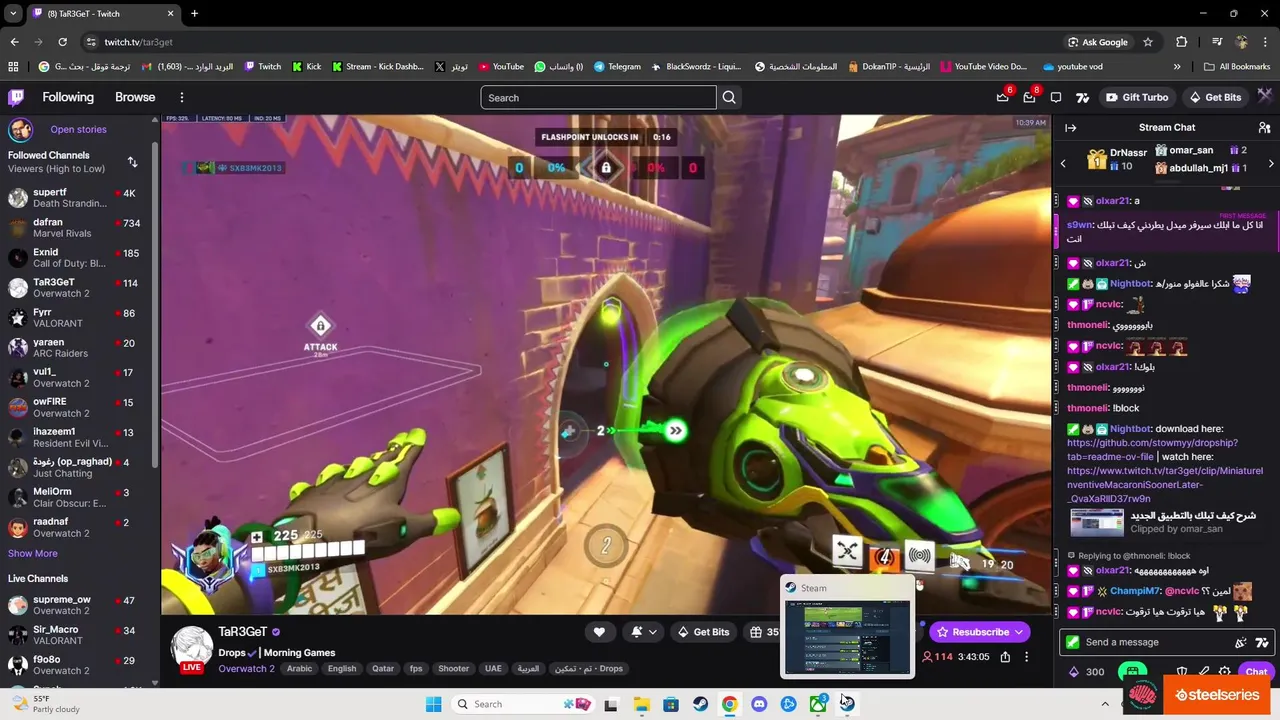
Task: Open the notifications inbox icon
Action: click(1029, 97)
